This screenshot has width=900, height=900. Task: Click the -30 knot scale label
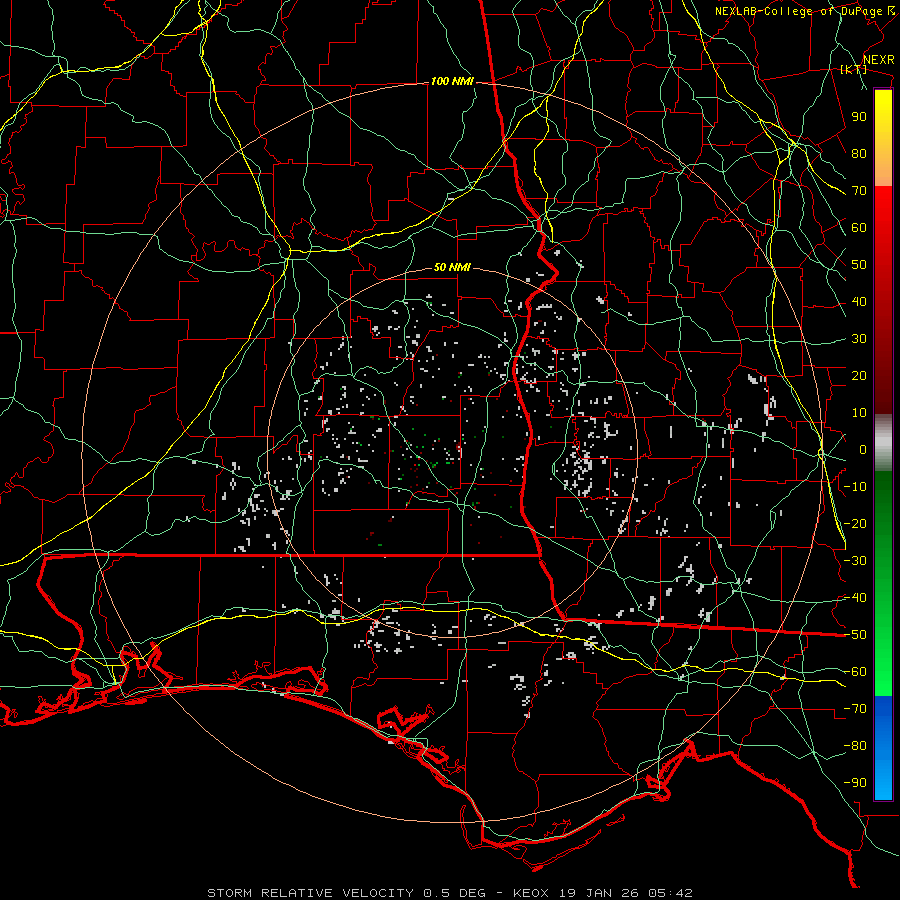855,561
